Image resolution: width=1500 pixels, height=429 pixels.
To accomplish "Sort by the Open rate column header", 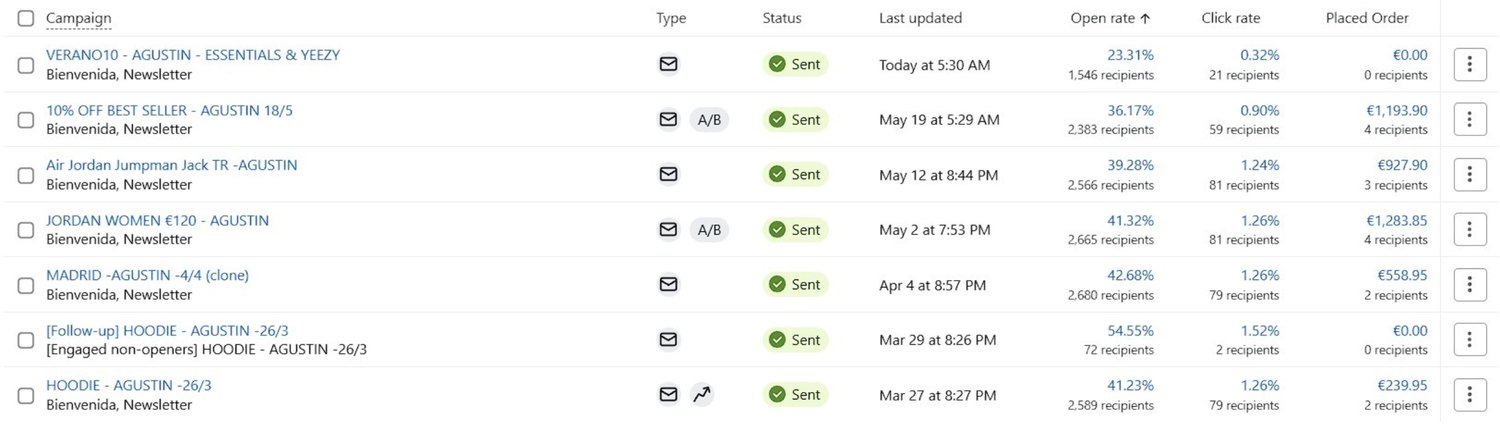I will (1110, 18).
